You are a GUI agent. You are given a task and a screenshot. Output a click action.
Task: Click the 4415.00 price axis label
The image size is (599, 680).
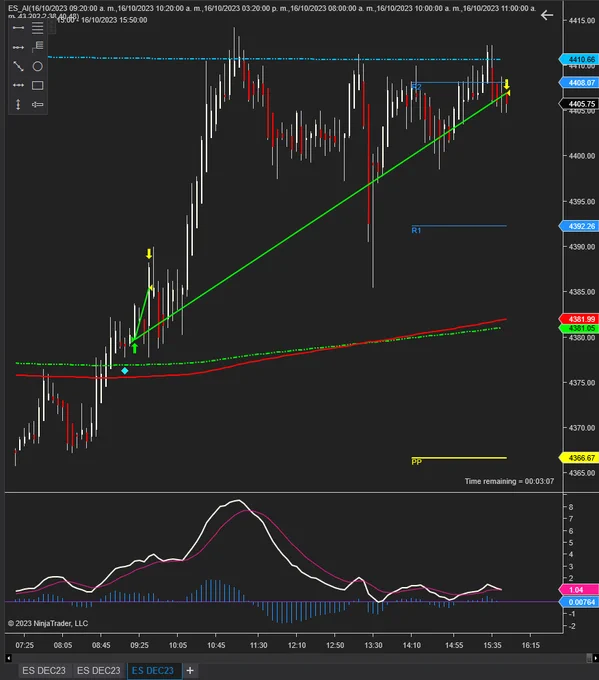coord(582,20)
